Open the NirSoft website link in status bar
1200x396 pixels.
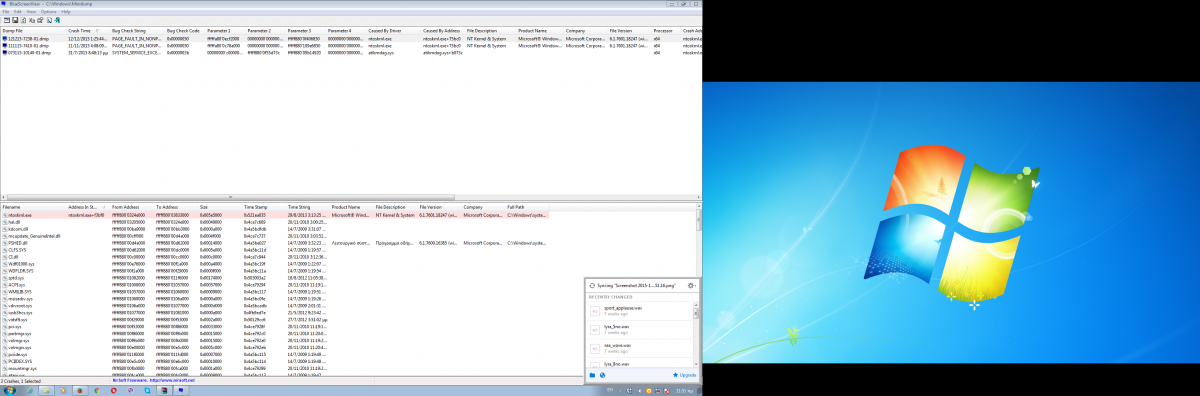[153, 380]
